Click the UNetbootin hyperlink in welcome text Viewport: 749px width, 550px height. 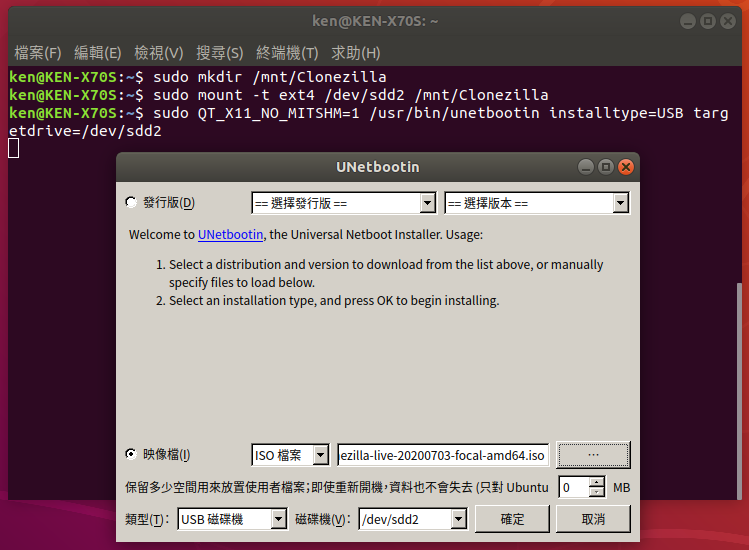tap(230, 235)
